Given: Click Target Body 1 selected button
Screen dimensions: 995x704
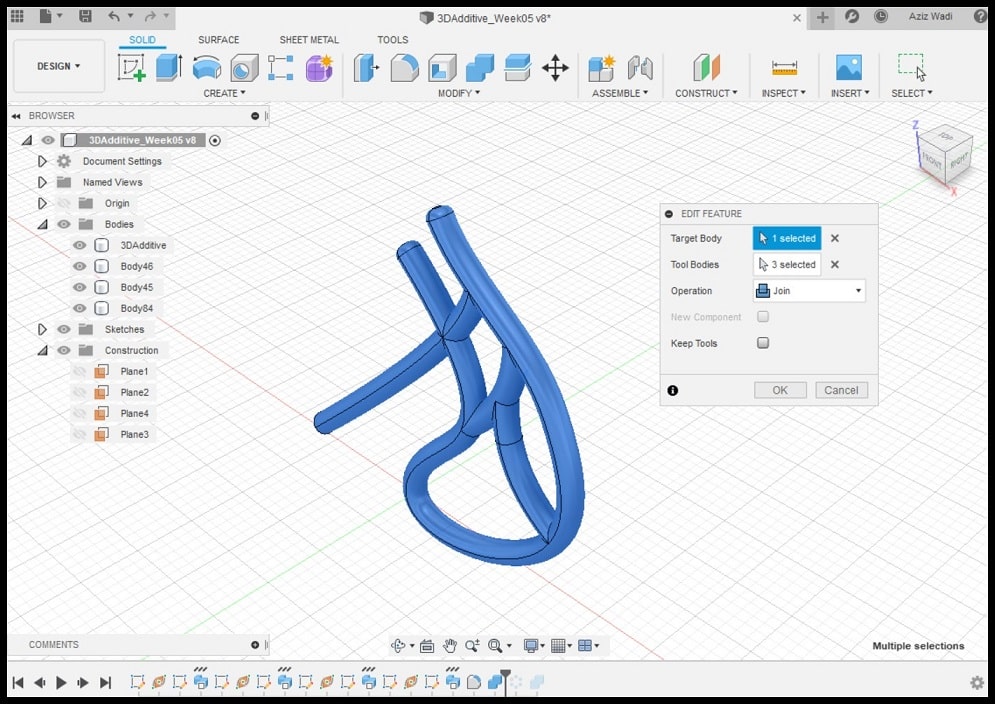Looking at the screenshot, I should coord(787,238).
